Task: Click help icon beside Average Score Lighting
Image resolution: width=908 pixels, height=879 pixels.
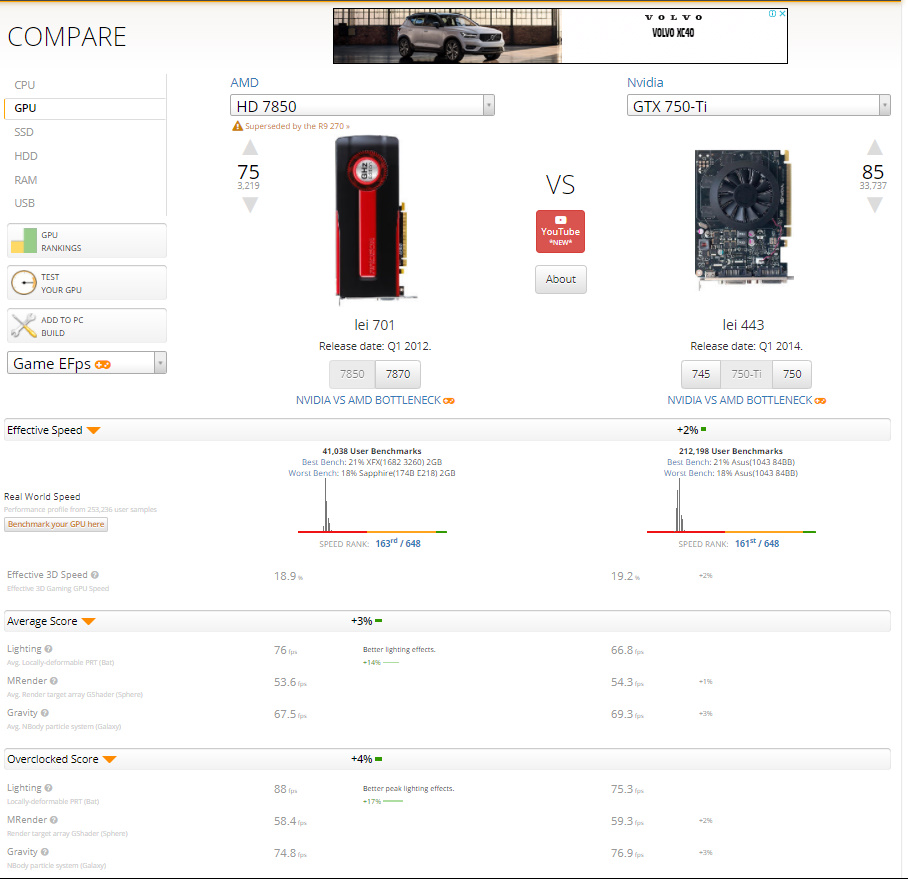Action: [x=49, y=649]
